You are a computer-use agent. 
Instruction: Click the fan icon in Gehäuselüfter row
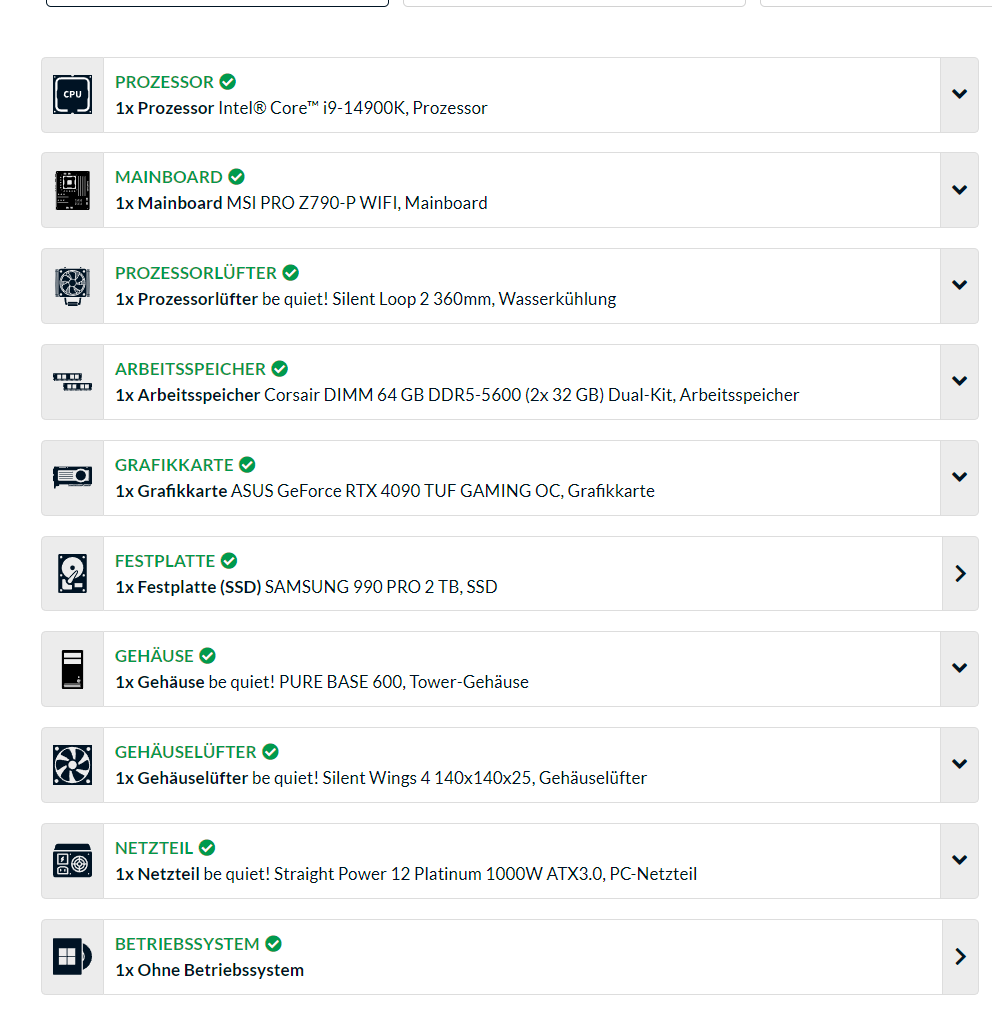pyautogui.click(x=73, y=765)
